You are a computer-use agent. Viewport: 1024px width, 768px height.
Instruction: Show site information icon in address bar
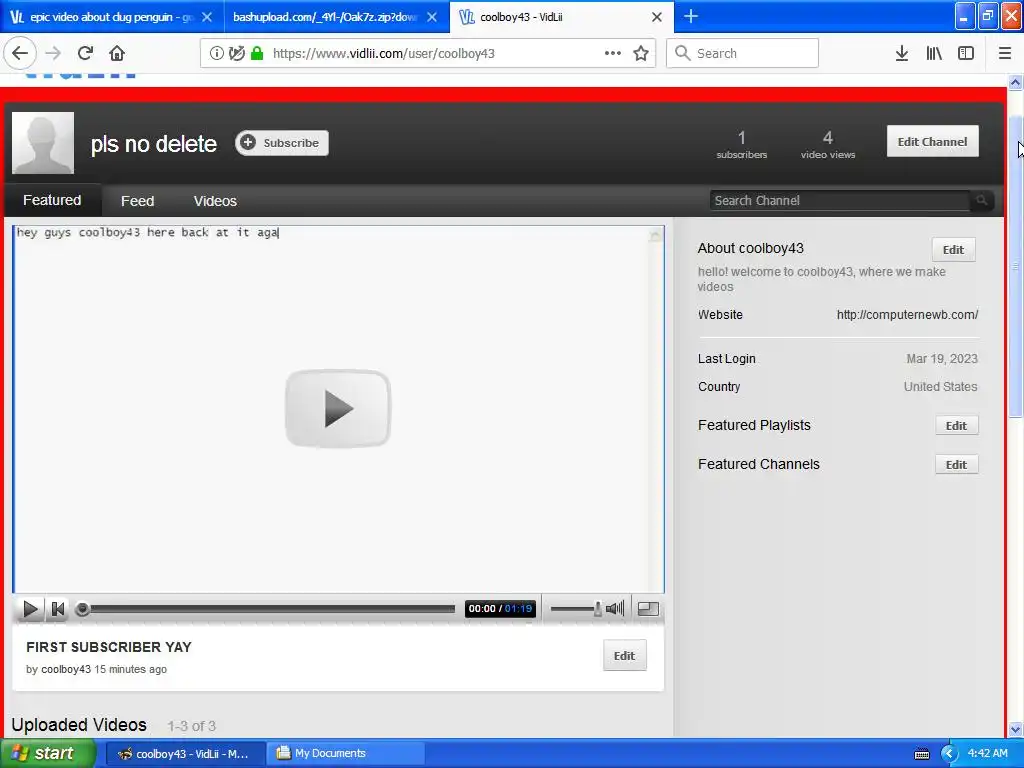216,53
